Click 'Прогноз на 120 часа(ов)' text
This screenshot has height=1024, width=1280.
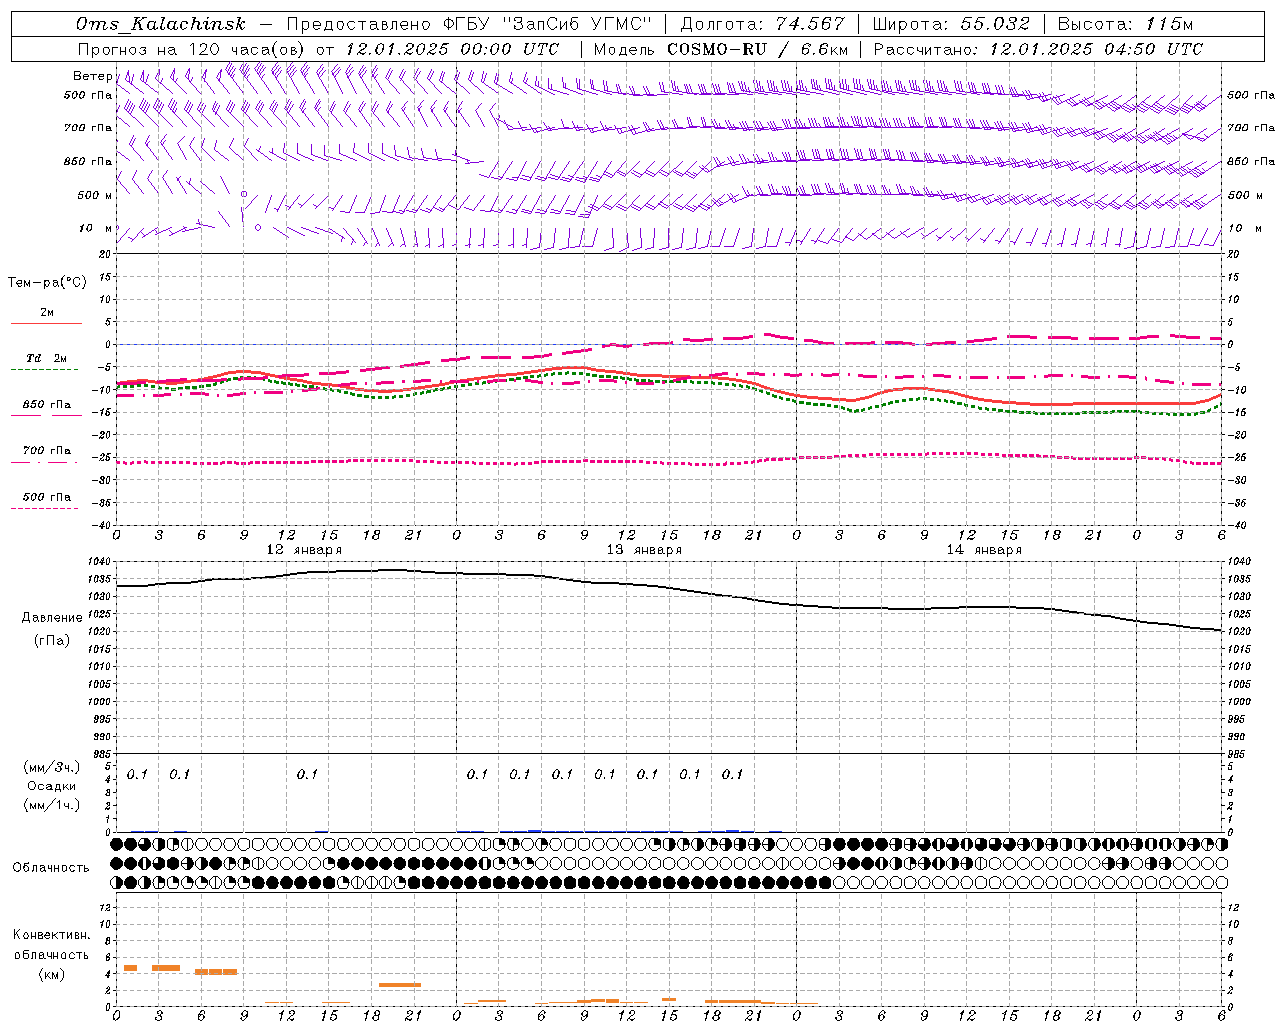pos(192,49)
